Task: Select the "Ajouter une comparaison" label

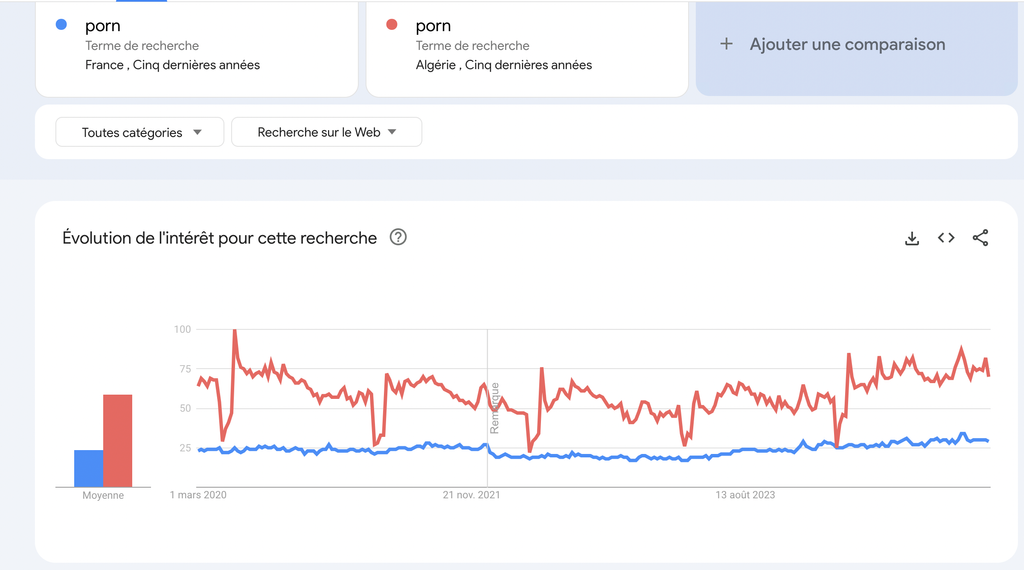Action: [847, 44]
